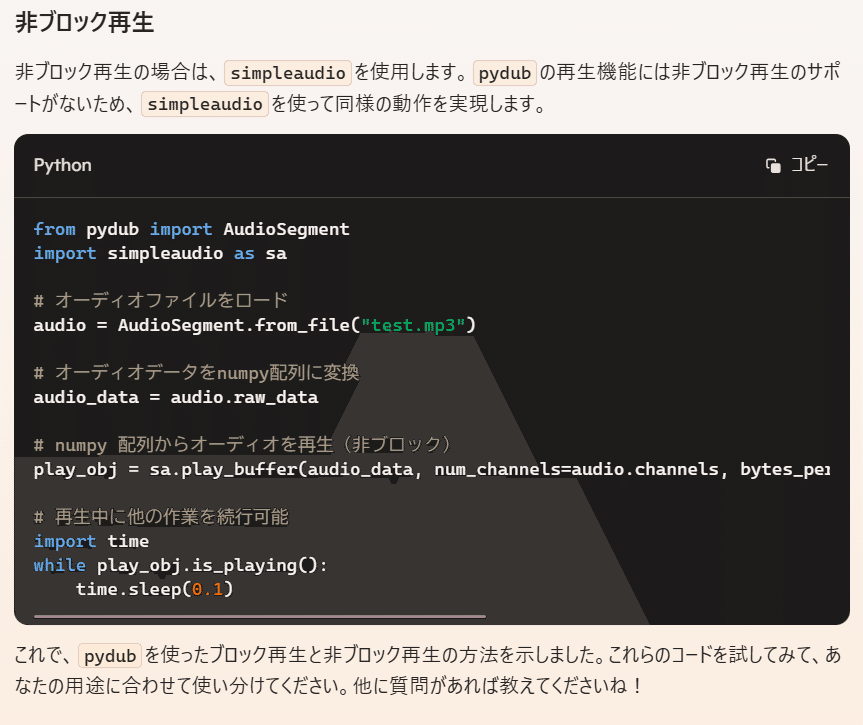Click the 'import time' line
The height and width of the screenshot is (725, 863).
tap(91, 541)
